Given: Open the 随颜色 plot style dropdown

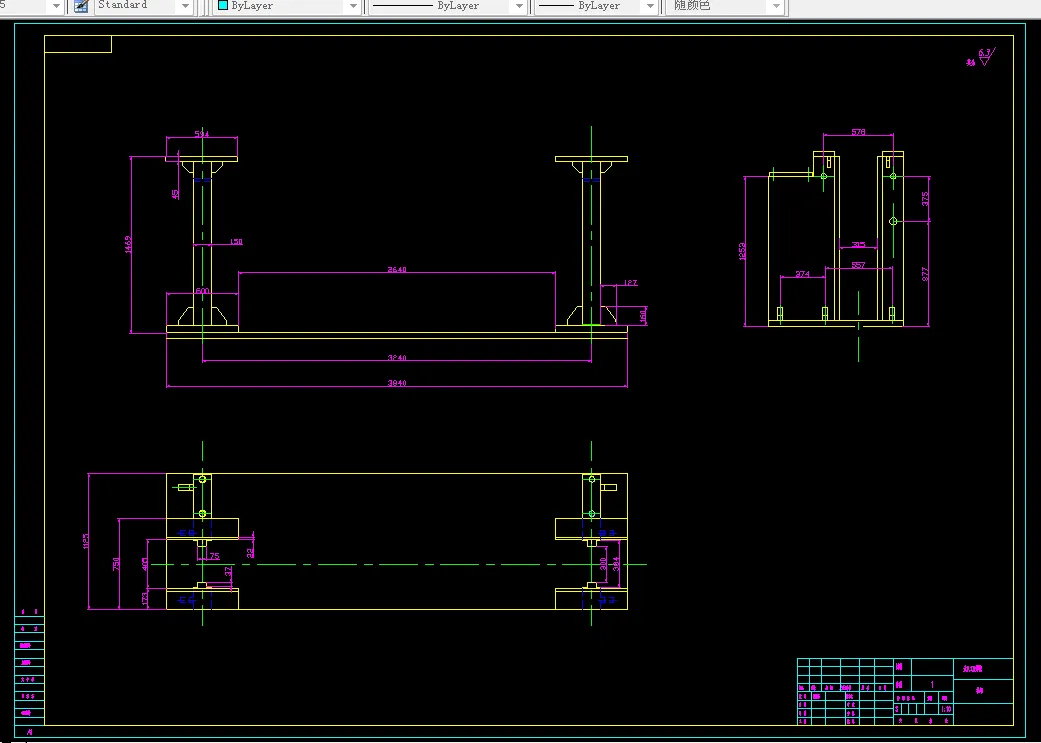Looking at the screenshot, I should click(776, 6).
